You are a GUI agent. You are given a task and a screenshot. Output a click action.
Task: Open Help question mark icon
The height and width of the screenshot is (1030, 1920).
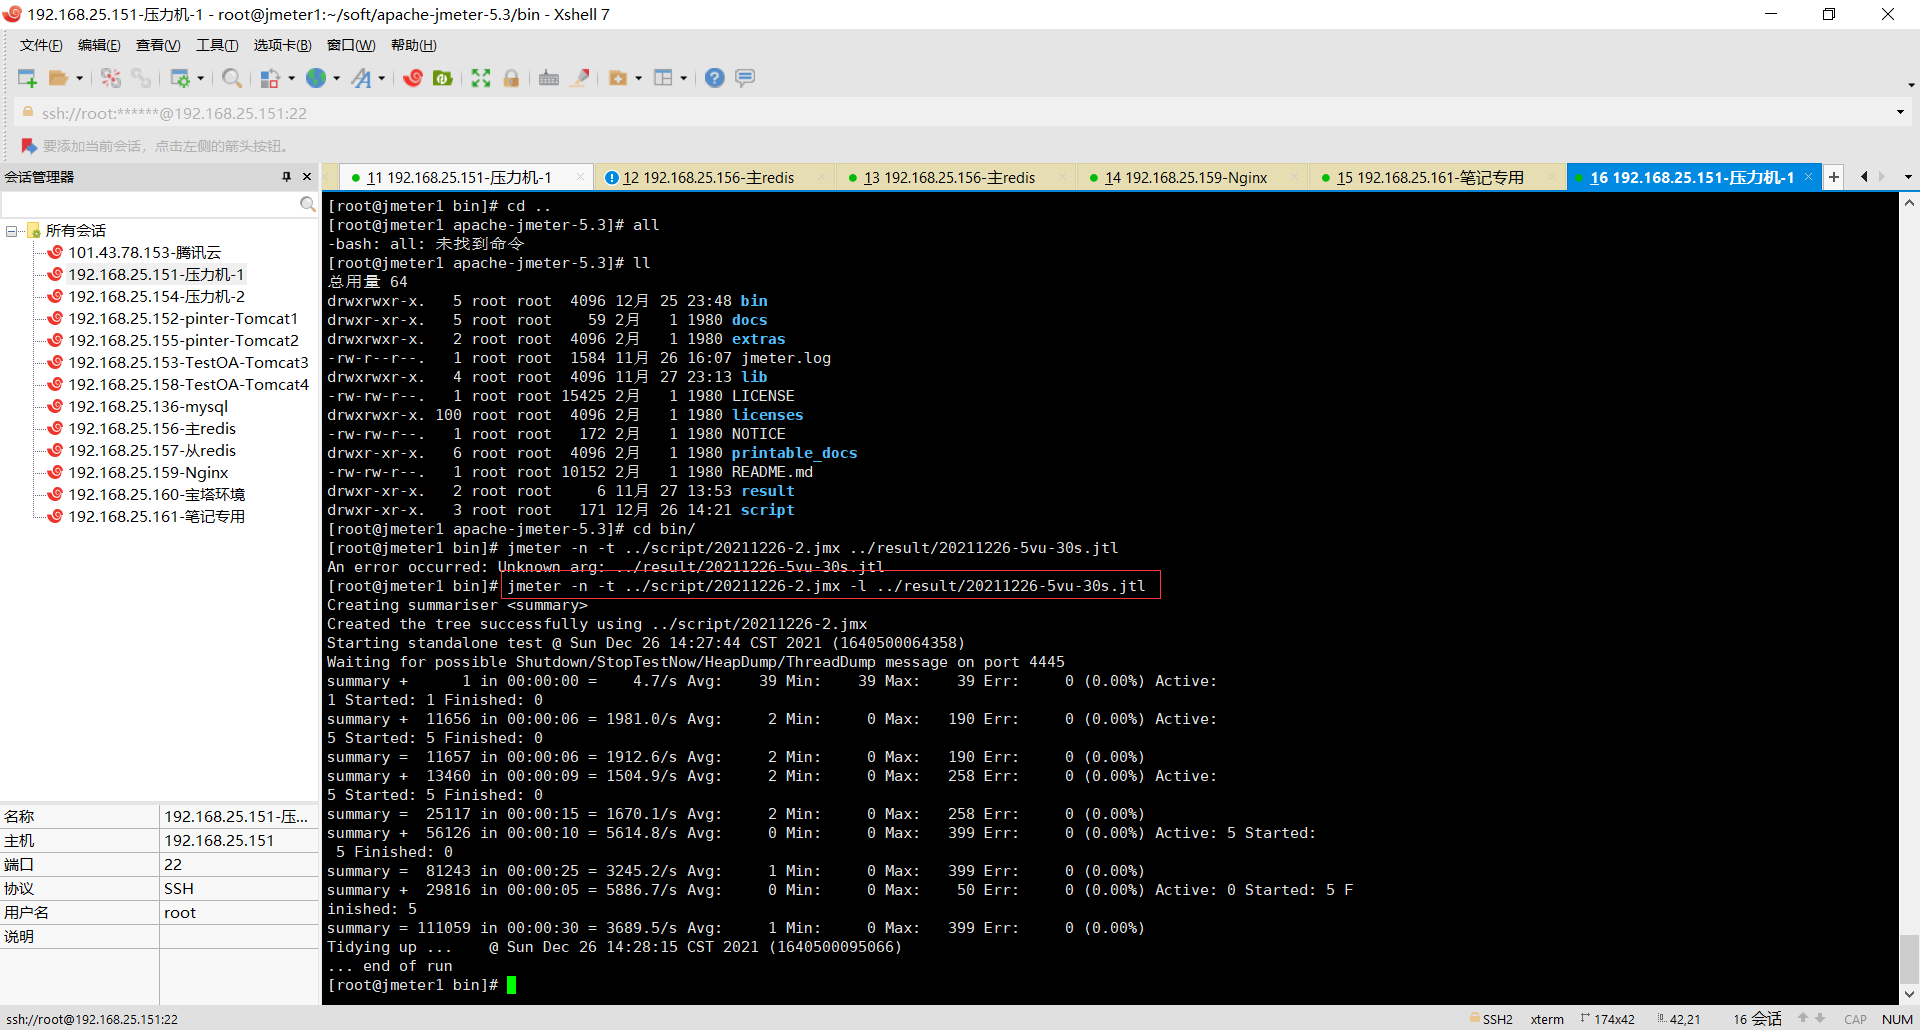715,78
